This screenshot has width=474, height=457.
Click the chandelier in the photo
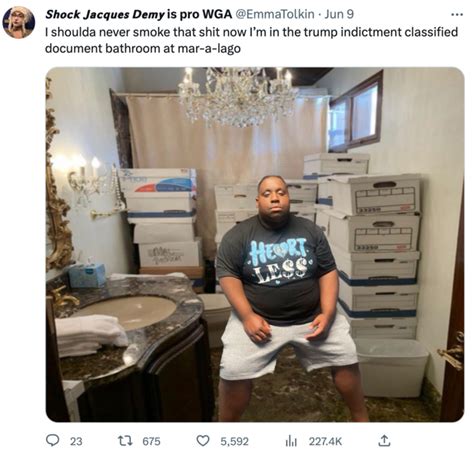coord(237,97)
